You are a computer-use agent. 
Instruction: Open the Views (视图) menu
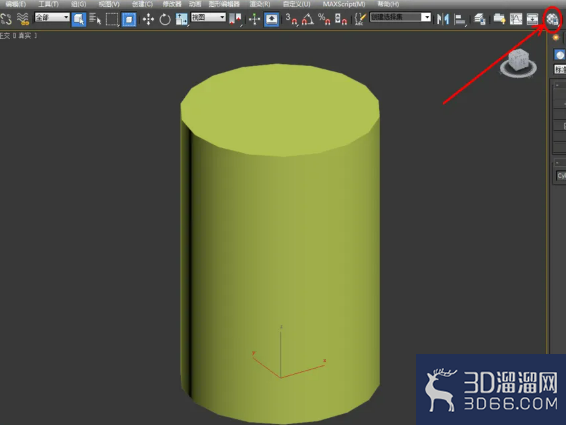coord(109,4)
